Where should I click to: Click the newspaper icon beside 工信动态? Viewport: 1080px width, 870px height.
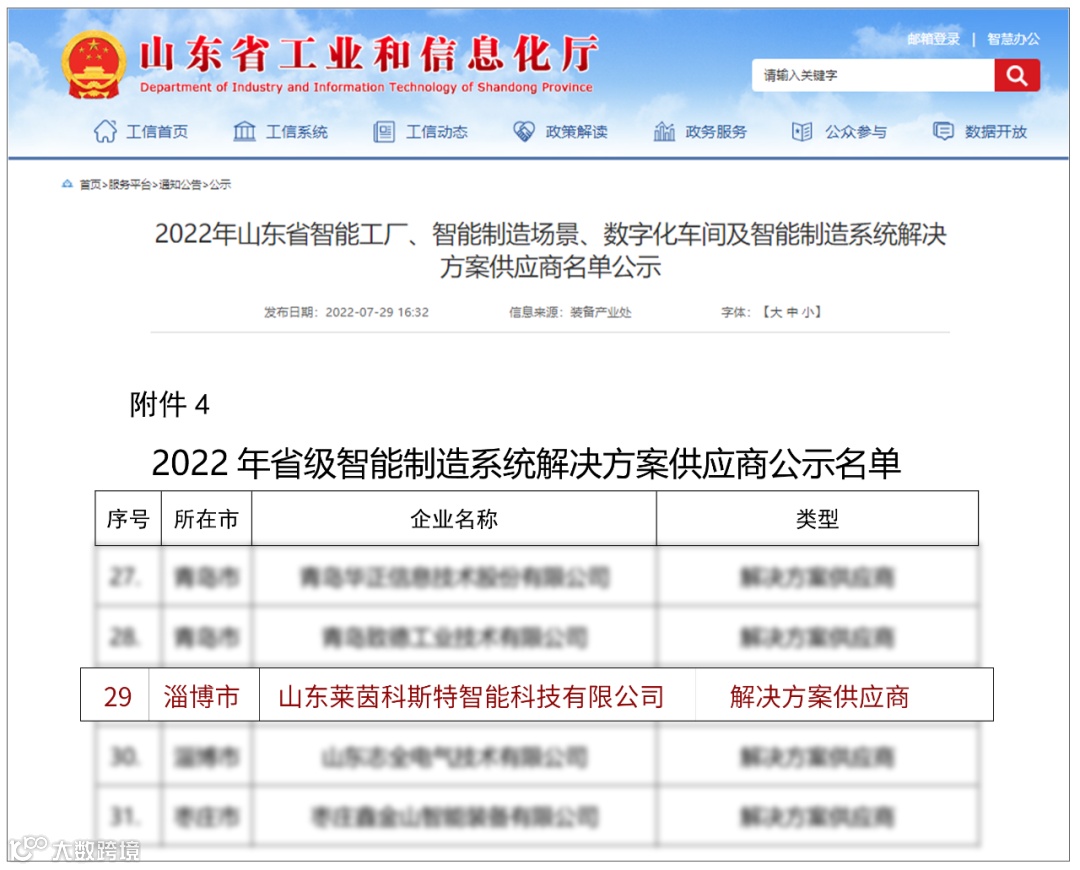[384, 132]
